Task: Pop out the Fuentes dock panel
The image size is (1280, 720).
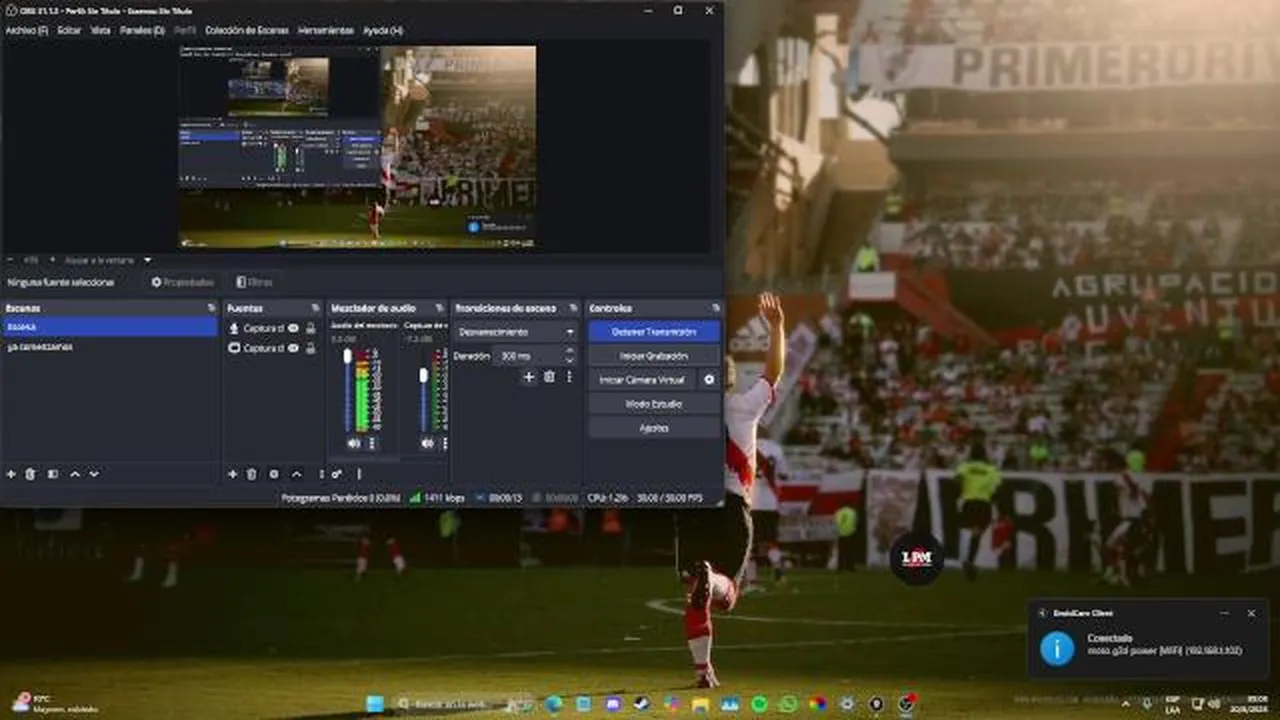Action: 315,308
